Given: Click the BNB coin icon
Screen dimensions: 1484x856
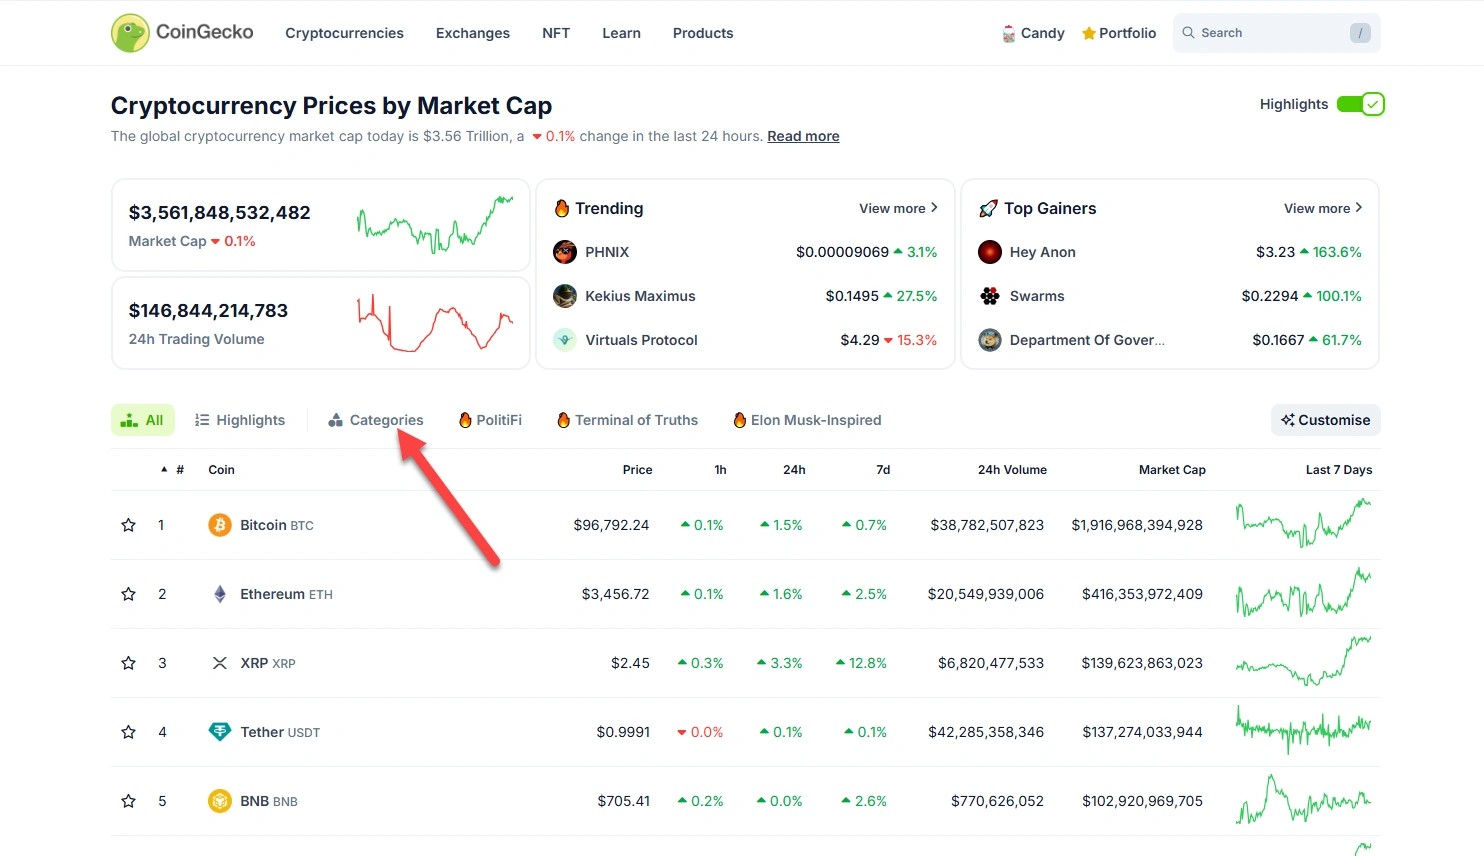Looking at the screenshot, I should point(220,801).
